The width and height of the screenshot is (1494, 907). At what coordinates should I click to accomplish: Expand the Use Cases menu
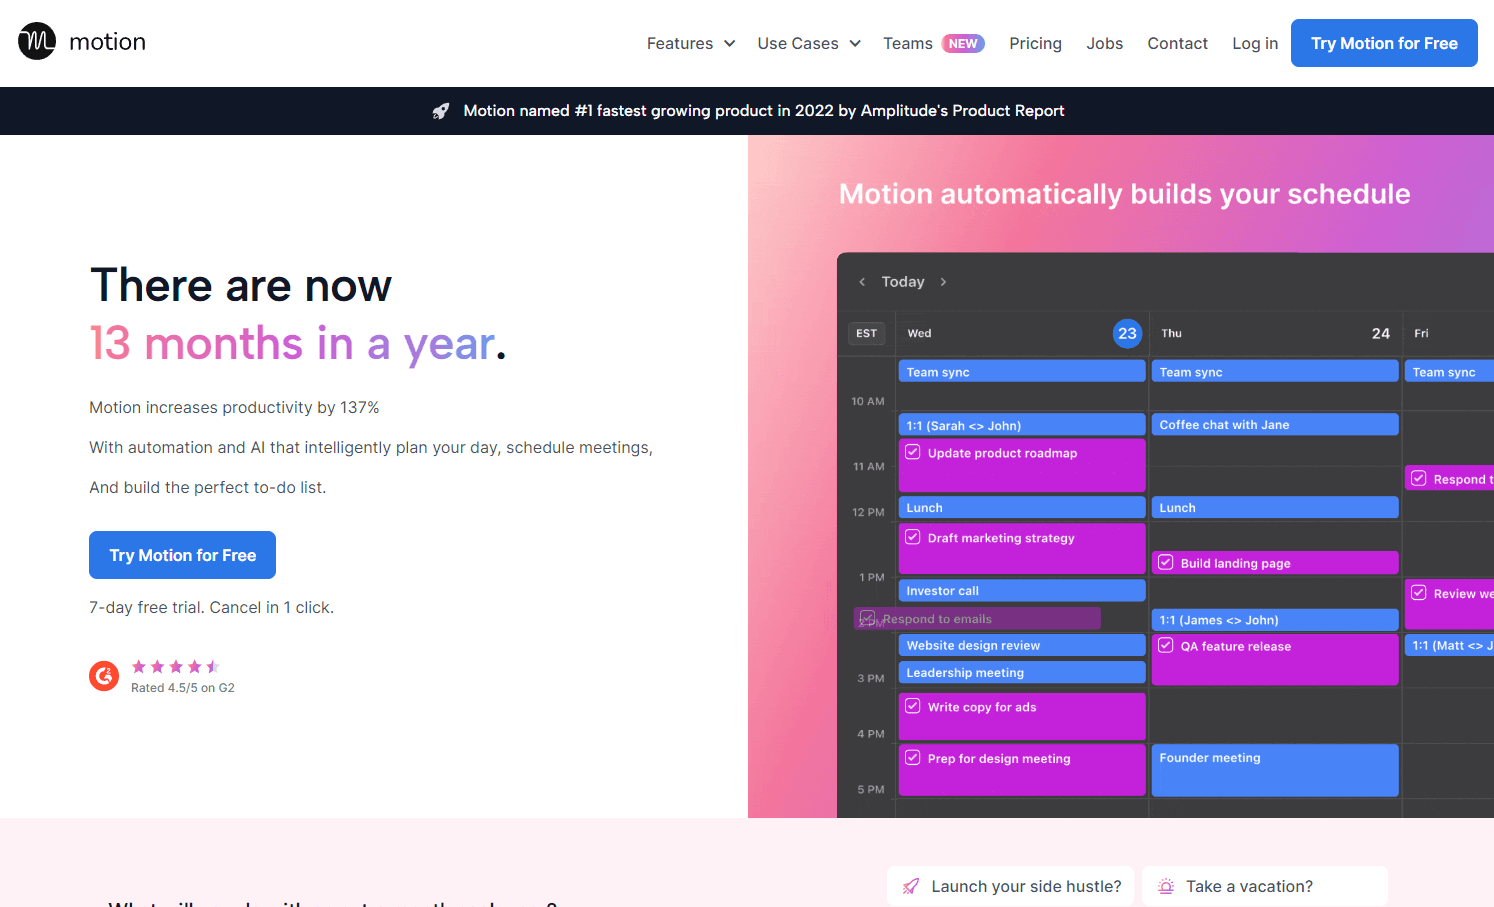click(x=808, y=43)
